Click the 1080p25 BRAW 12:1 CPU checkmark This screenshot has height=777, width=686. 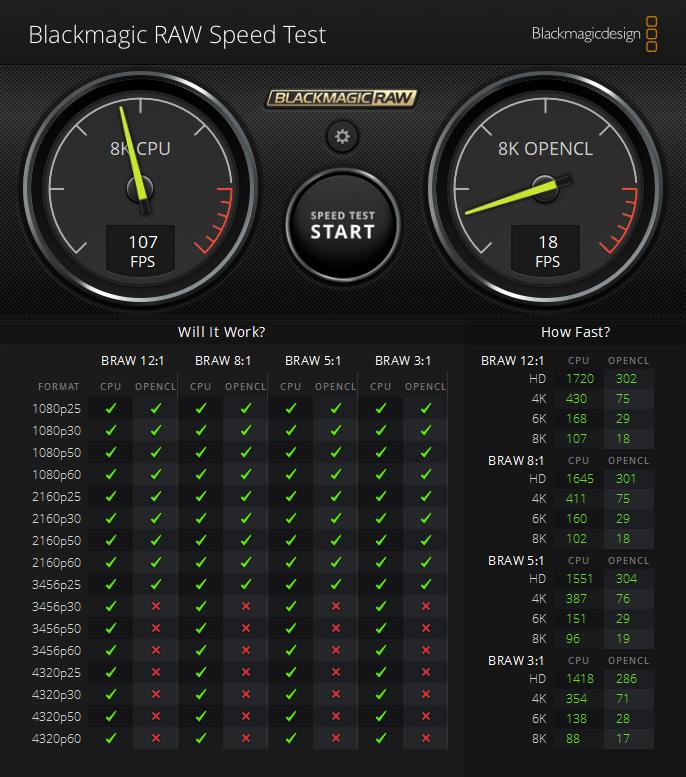[111, 408]
